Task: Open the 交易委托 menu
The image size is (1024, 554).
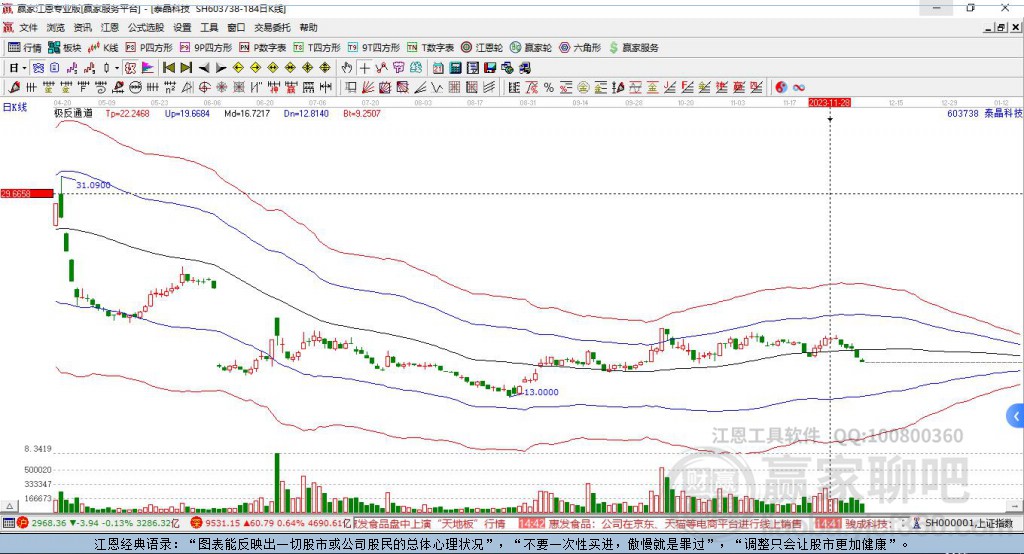Action: pyautogui.click(x=272, y=27)
